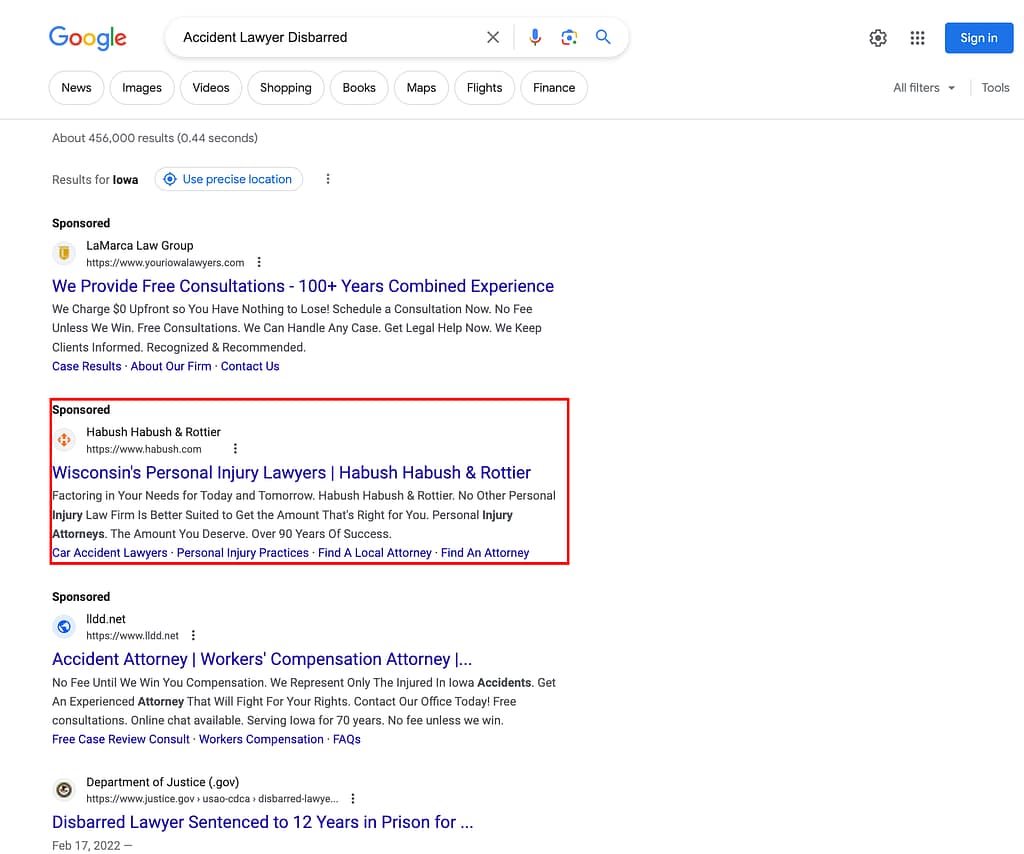Click the blue magnifier search icon

pos(603,37)
